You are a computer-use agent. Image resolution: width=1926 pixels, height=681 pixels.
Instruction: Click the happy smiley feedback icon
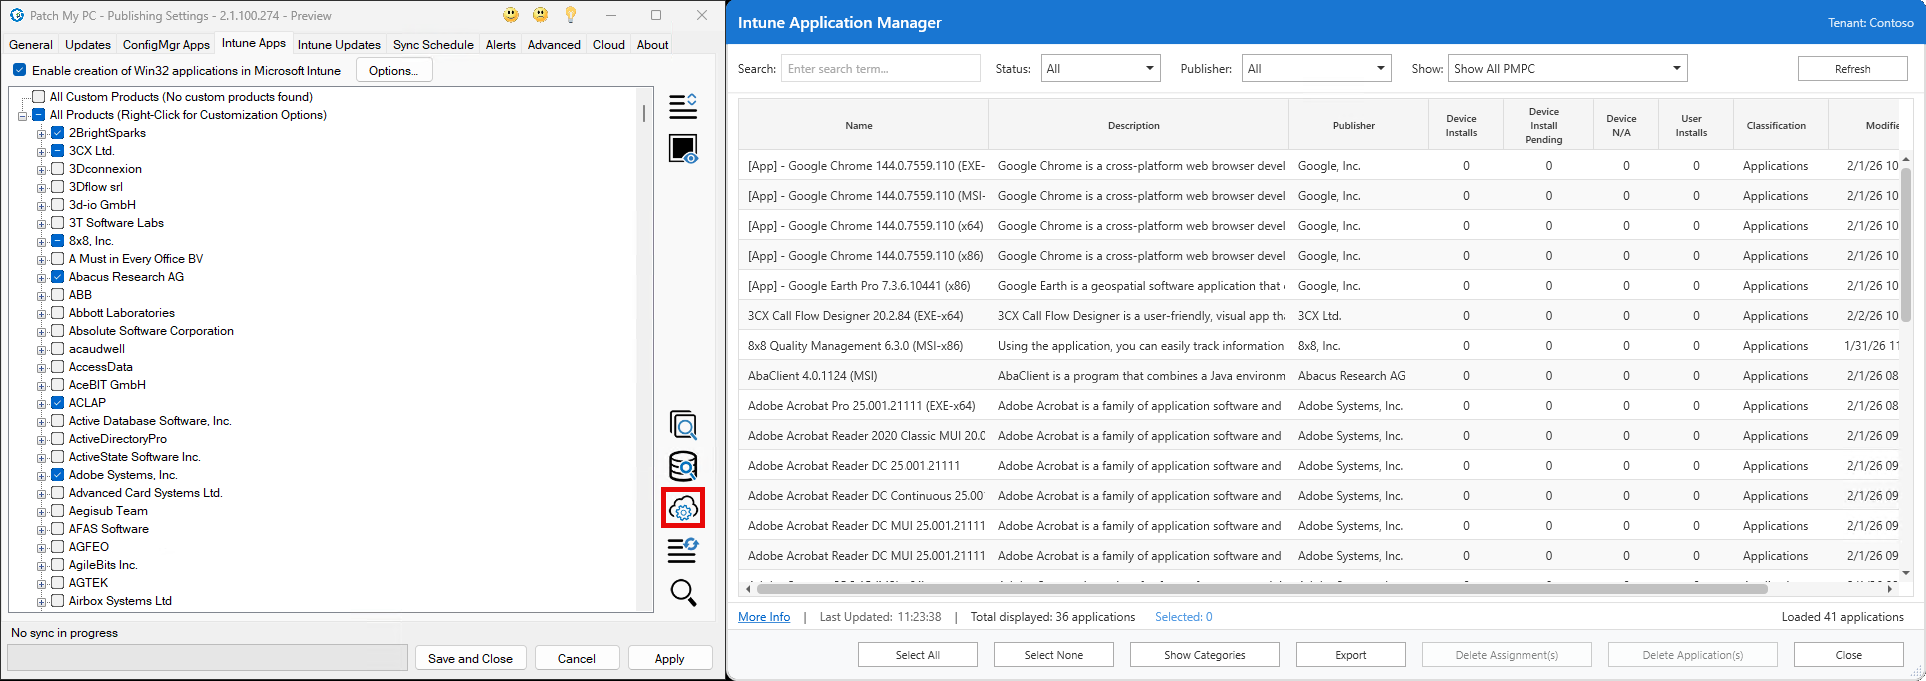pos(511,15)
